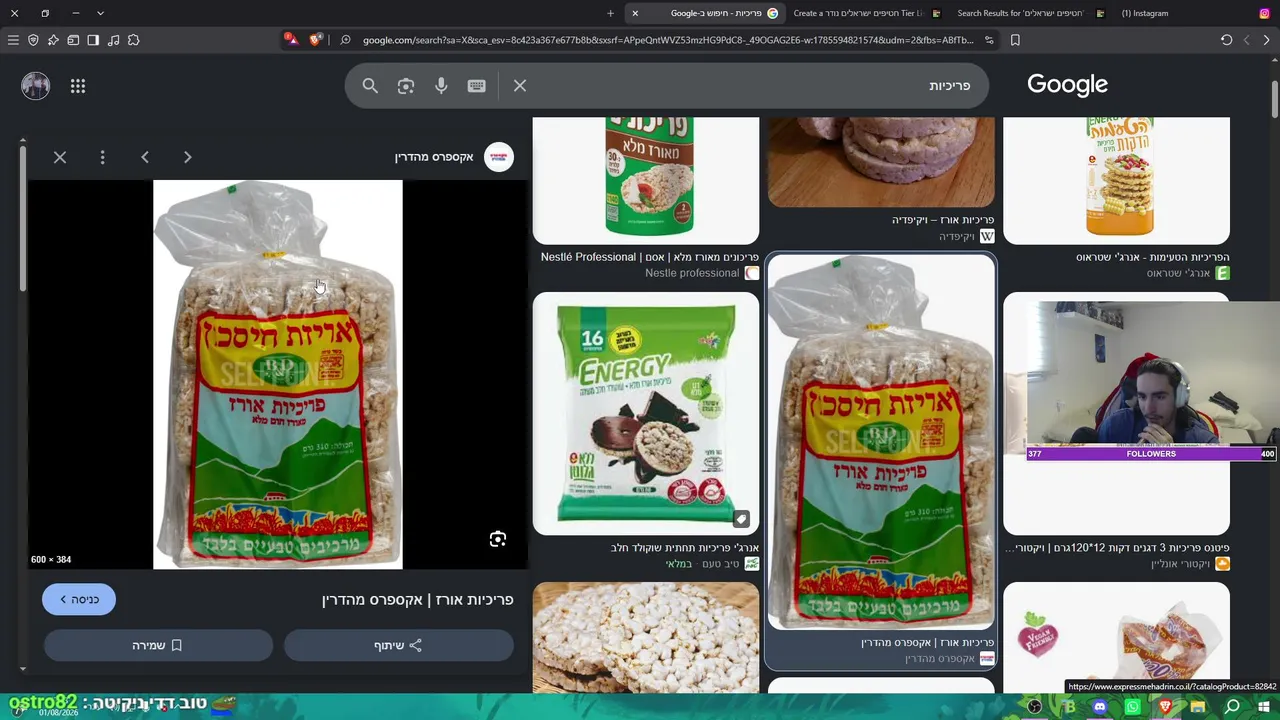Image resolution: width=1280 pixels, height=720 pixels.
Task: Click the 'Nestlé Professional | פריכיות מאורז מלא' caption
Action: (x=650, y=257)
